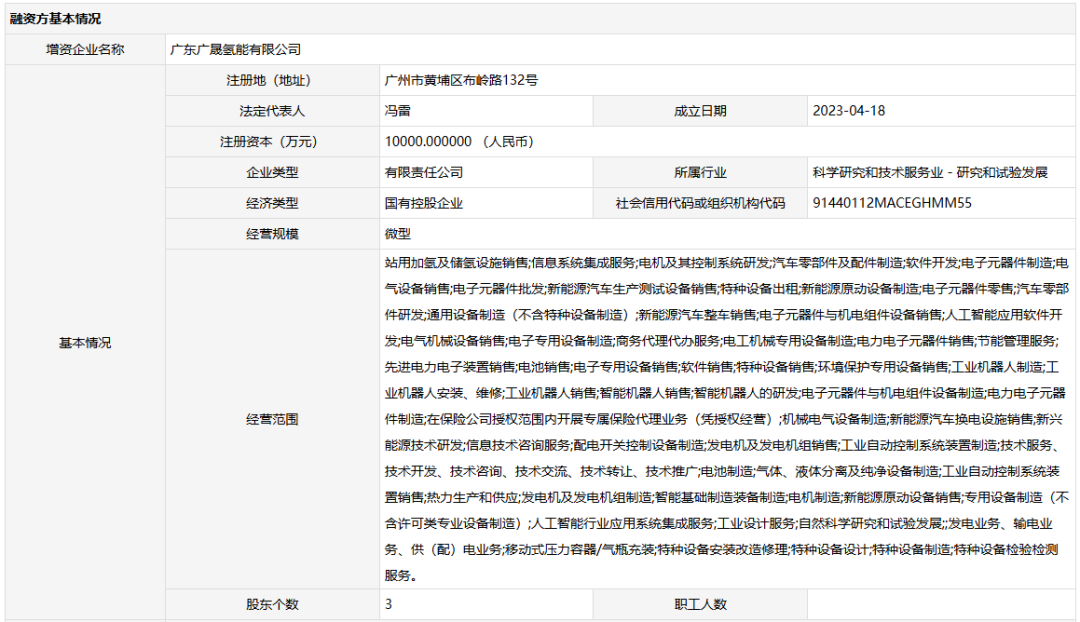
Task: Click the label 注册地（地址）
Action: coord(272,81)
